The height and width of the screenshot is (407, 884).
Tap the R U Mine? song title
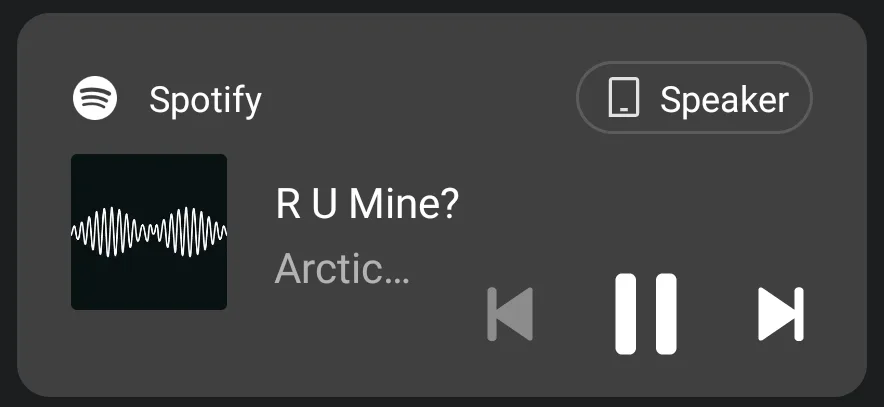pos(368,205)
